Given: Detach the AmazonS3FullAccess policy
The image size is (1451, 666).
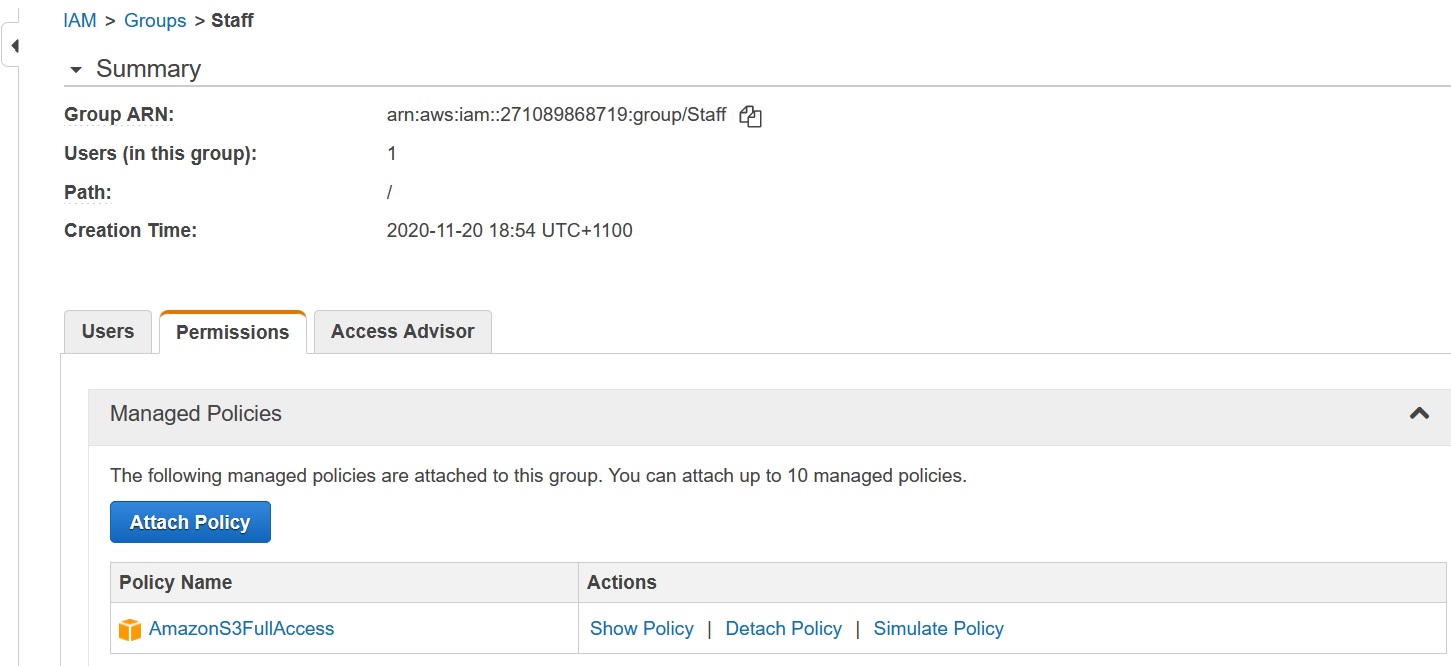Looking at the screenshot, I should click(783, 629).
